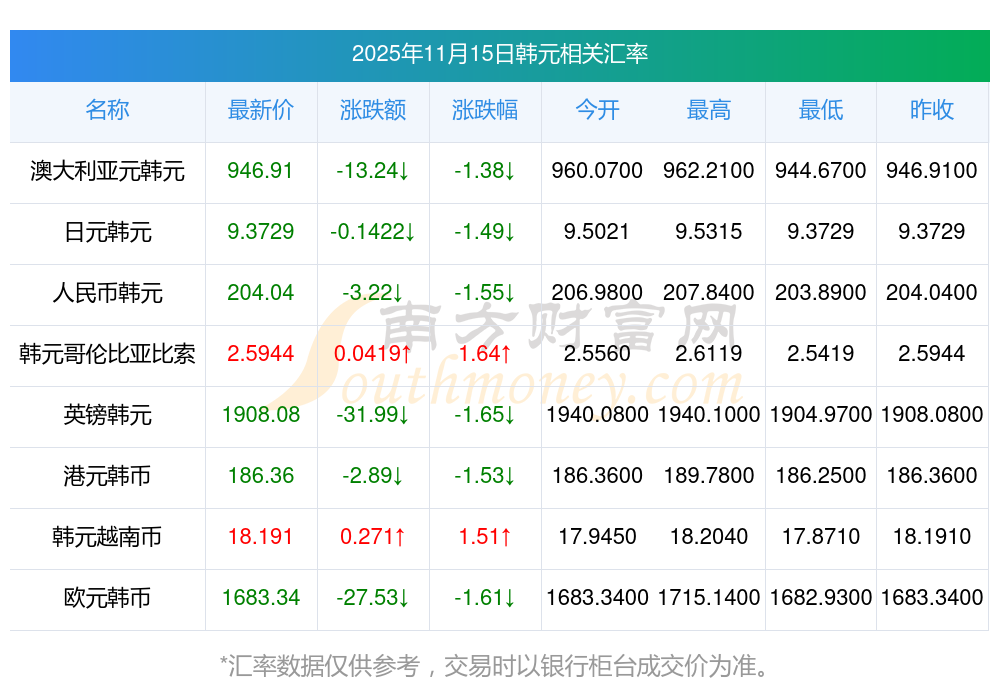This screenshot has width=1000, height=697.
Task: Click change amount -2.89↓
Action: click(372, 476)
